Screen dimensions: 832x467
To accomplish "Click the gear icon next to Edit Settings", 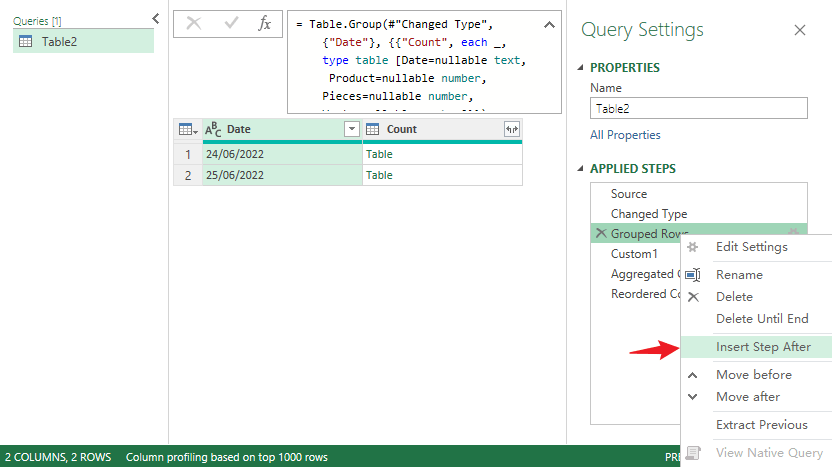I will [692, 247].
